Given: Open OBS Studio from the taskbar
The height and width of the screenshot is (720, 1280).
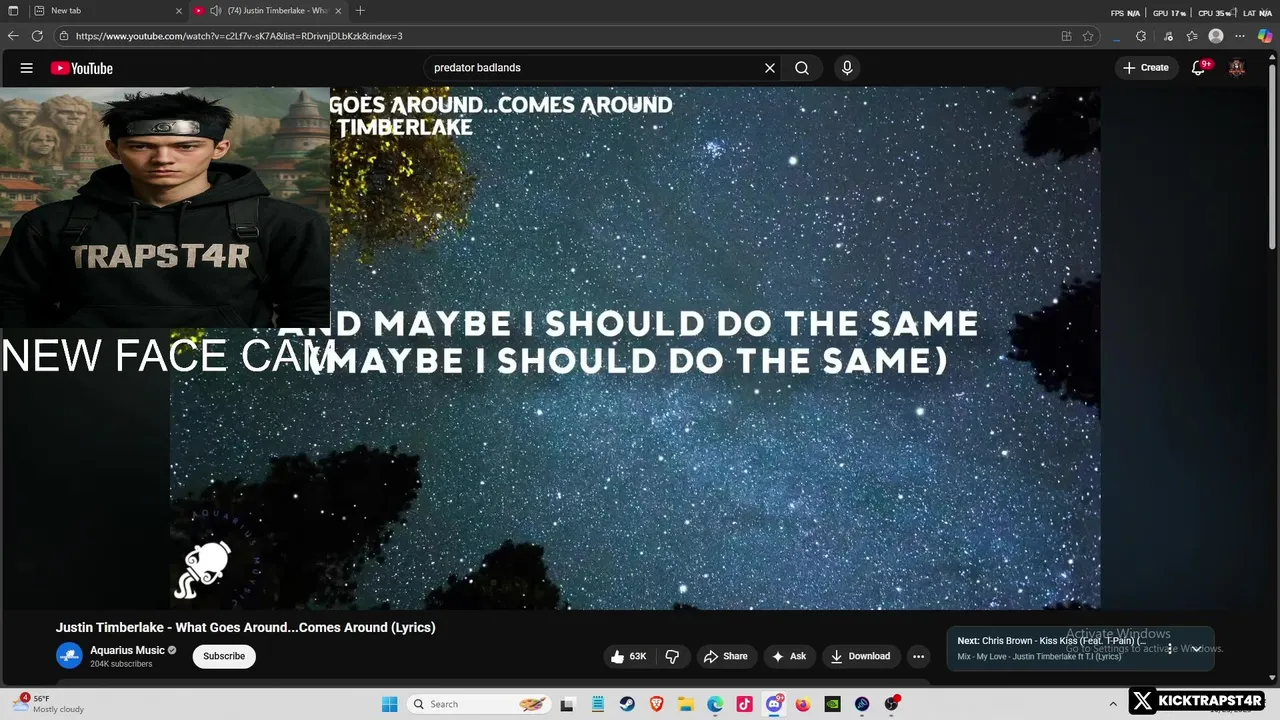Looking at the screenshot, I should click(x=891, y=704).
